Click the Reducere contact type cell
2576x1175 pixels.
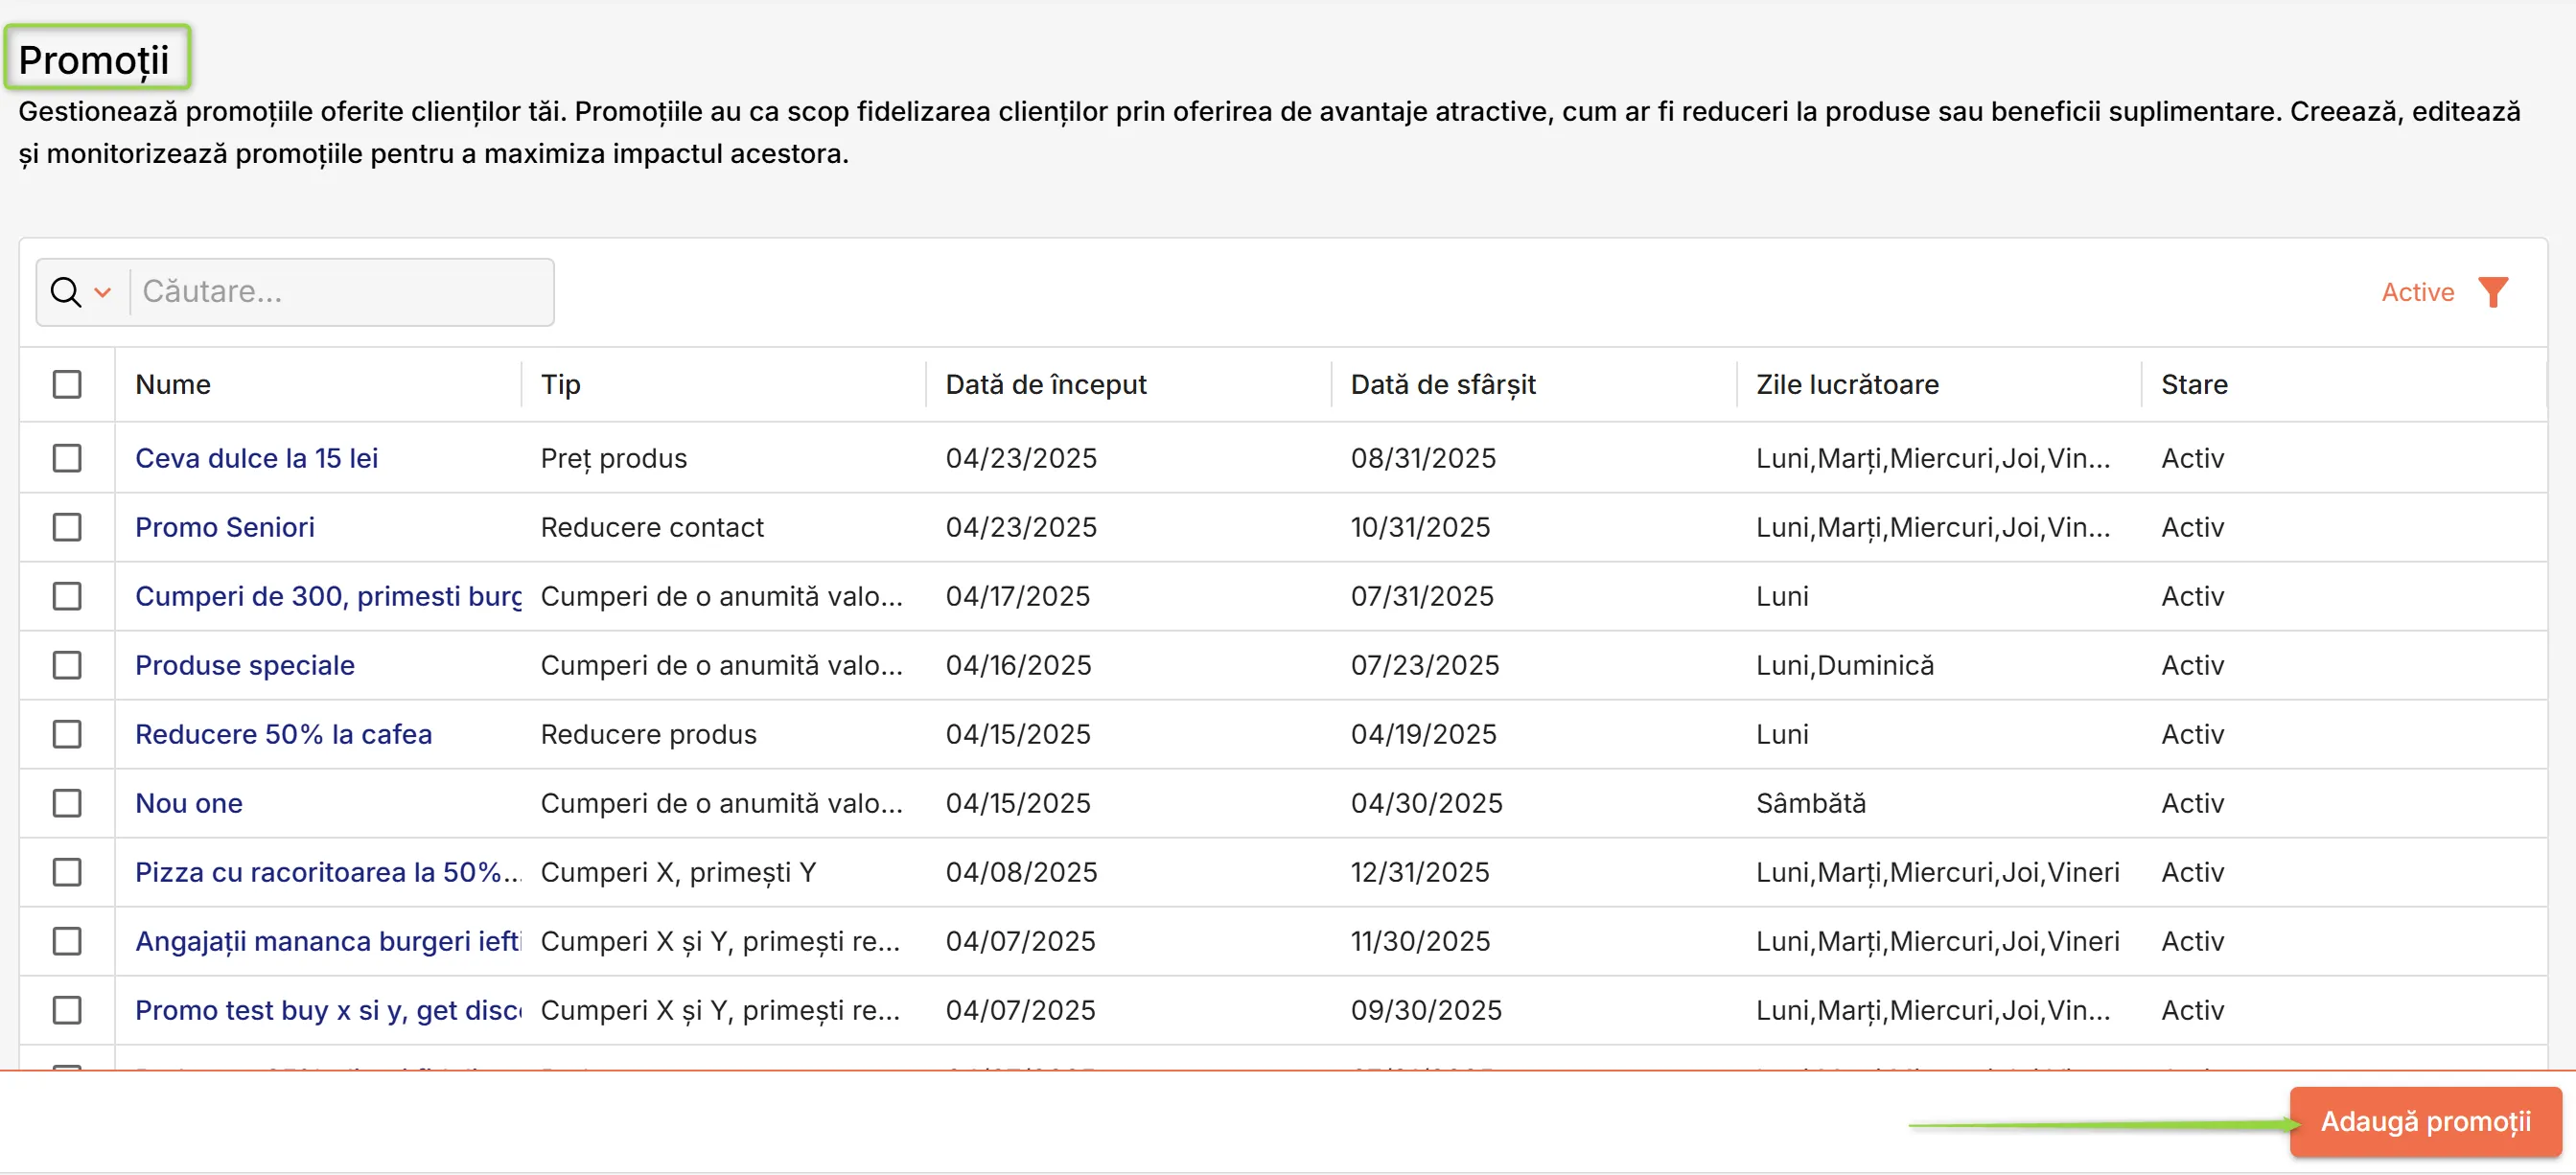click(x=652, y=527)
